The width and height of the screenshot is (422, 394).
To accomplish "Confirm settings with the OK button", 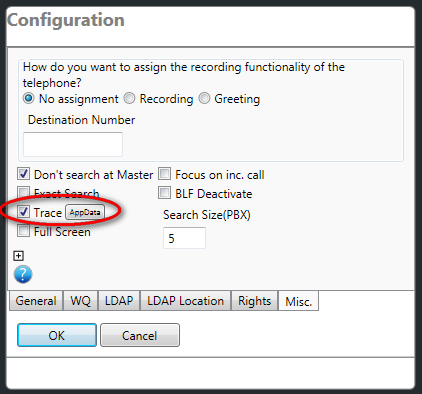I will pyautogui.click(x=57, y=335).
